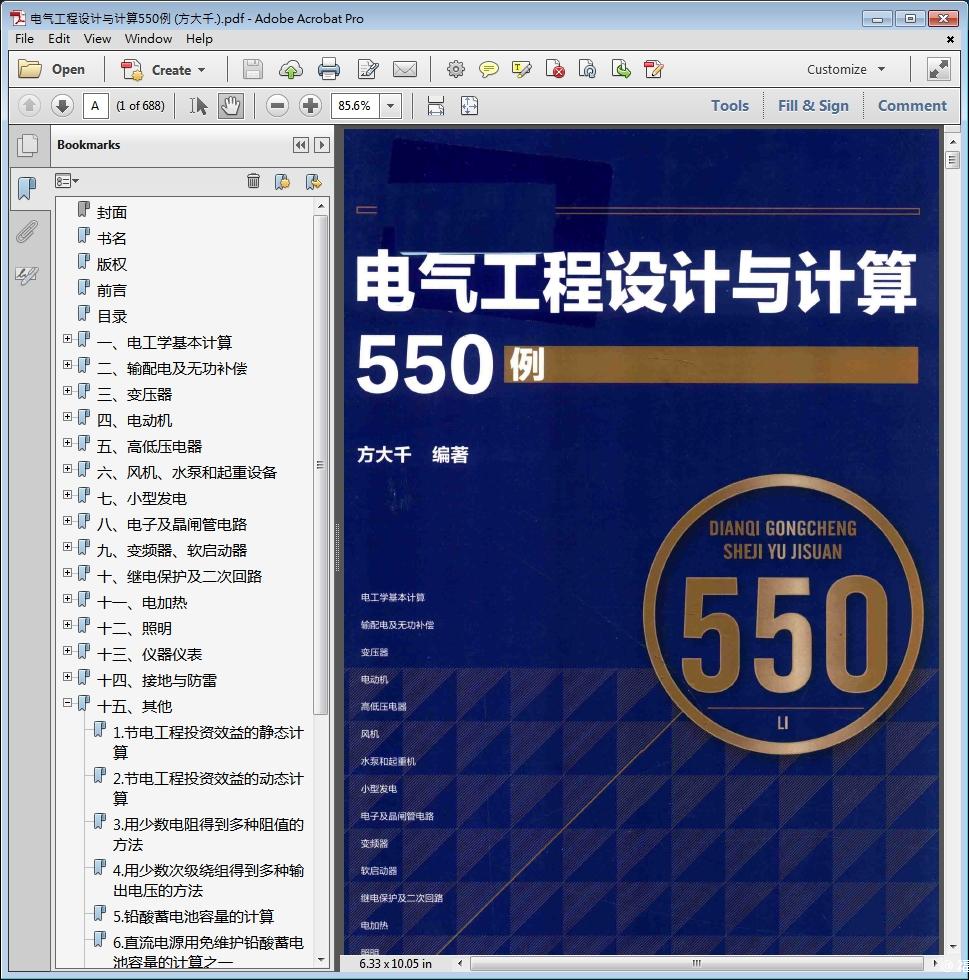This screenshot has height=980, width=969.
Task: Open the Attachments paperclip panel
Action: coord(27,231)
